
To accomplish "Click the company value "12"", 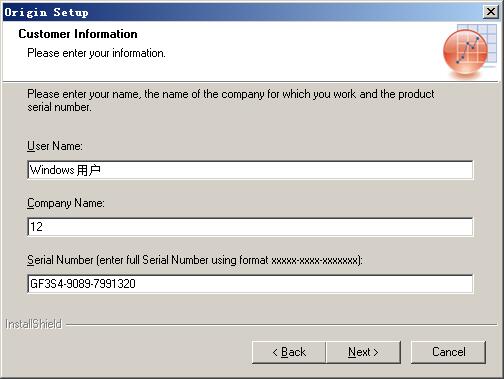I will click(36, 227).
